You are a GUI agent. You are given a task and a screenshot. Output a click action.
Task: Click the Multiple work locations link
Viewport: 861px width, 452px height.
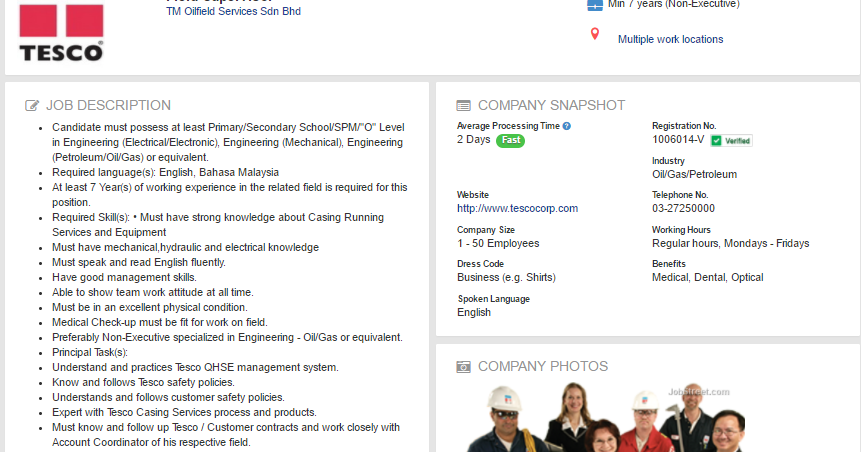pyautogui.click(x=670, y=39)
